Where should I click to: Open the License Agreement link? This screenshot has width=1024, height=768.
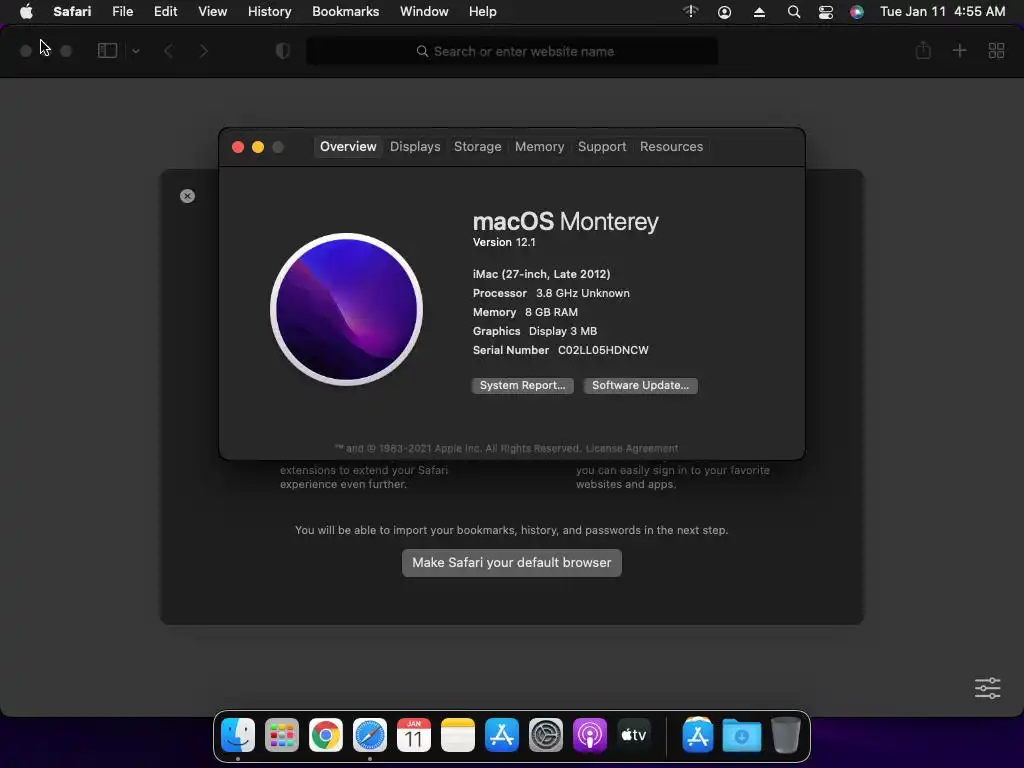pyautogui.click(x=632, y=449)
